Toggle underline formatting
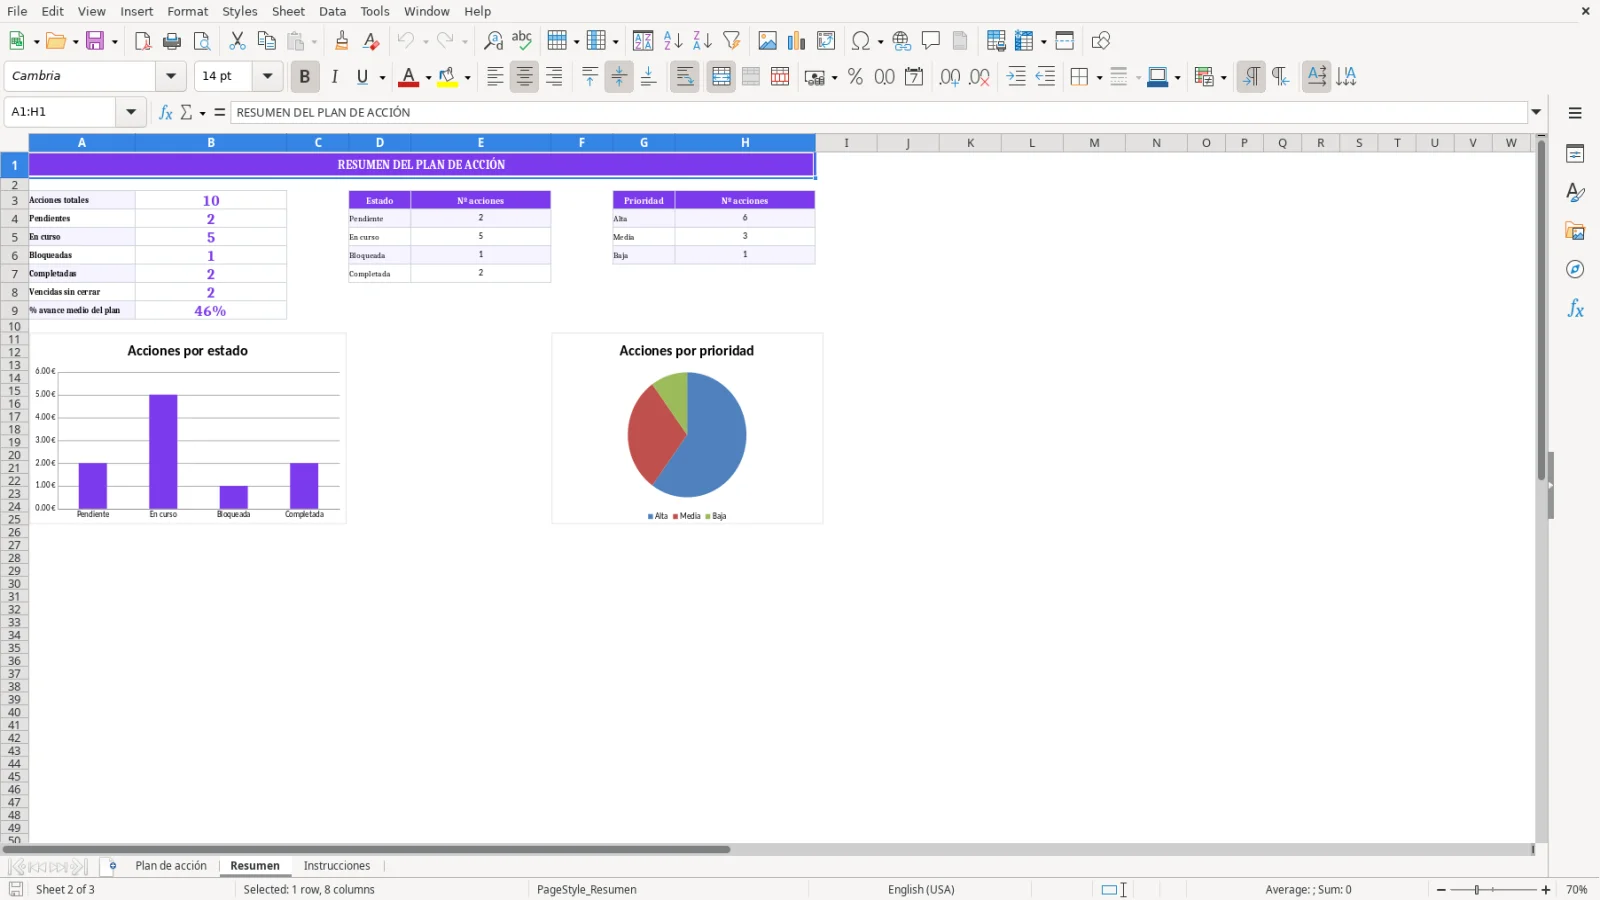The height and width of the screenshot is (900, 1600). point(363,77)
